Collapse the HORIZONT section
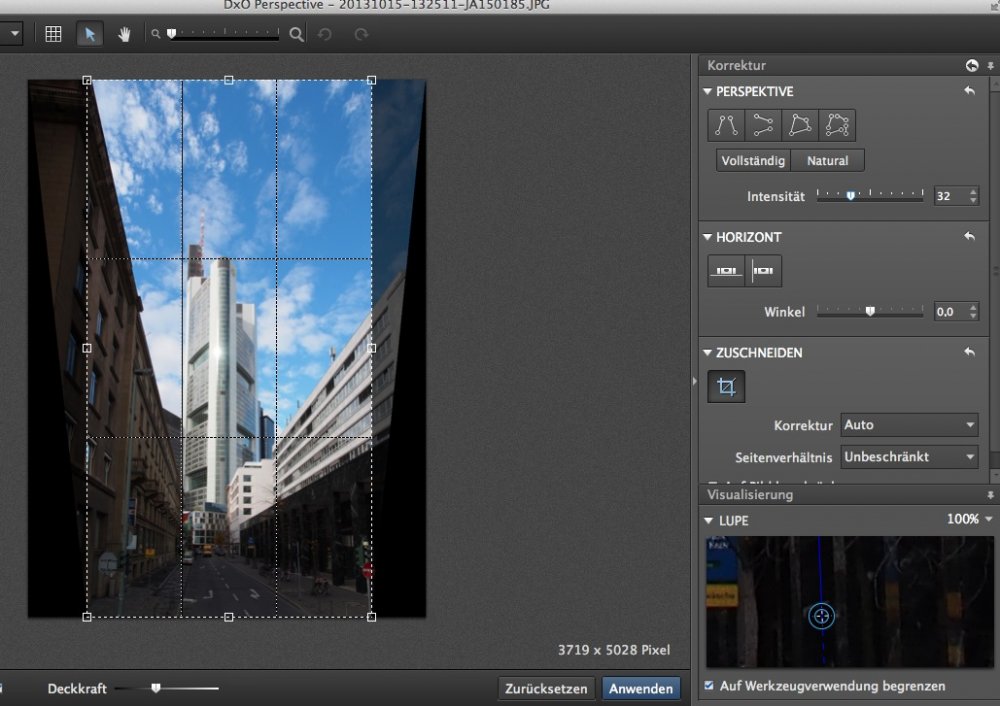This screenshot has width=1000, height=706. pyautogui.click(x=708, y=238)
